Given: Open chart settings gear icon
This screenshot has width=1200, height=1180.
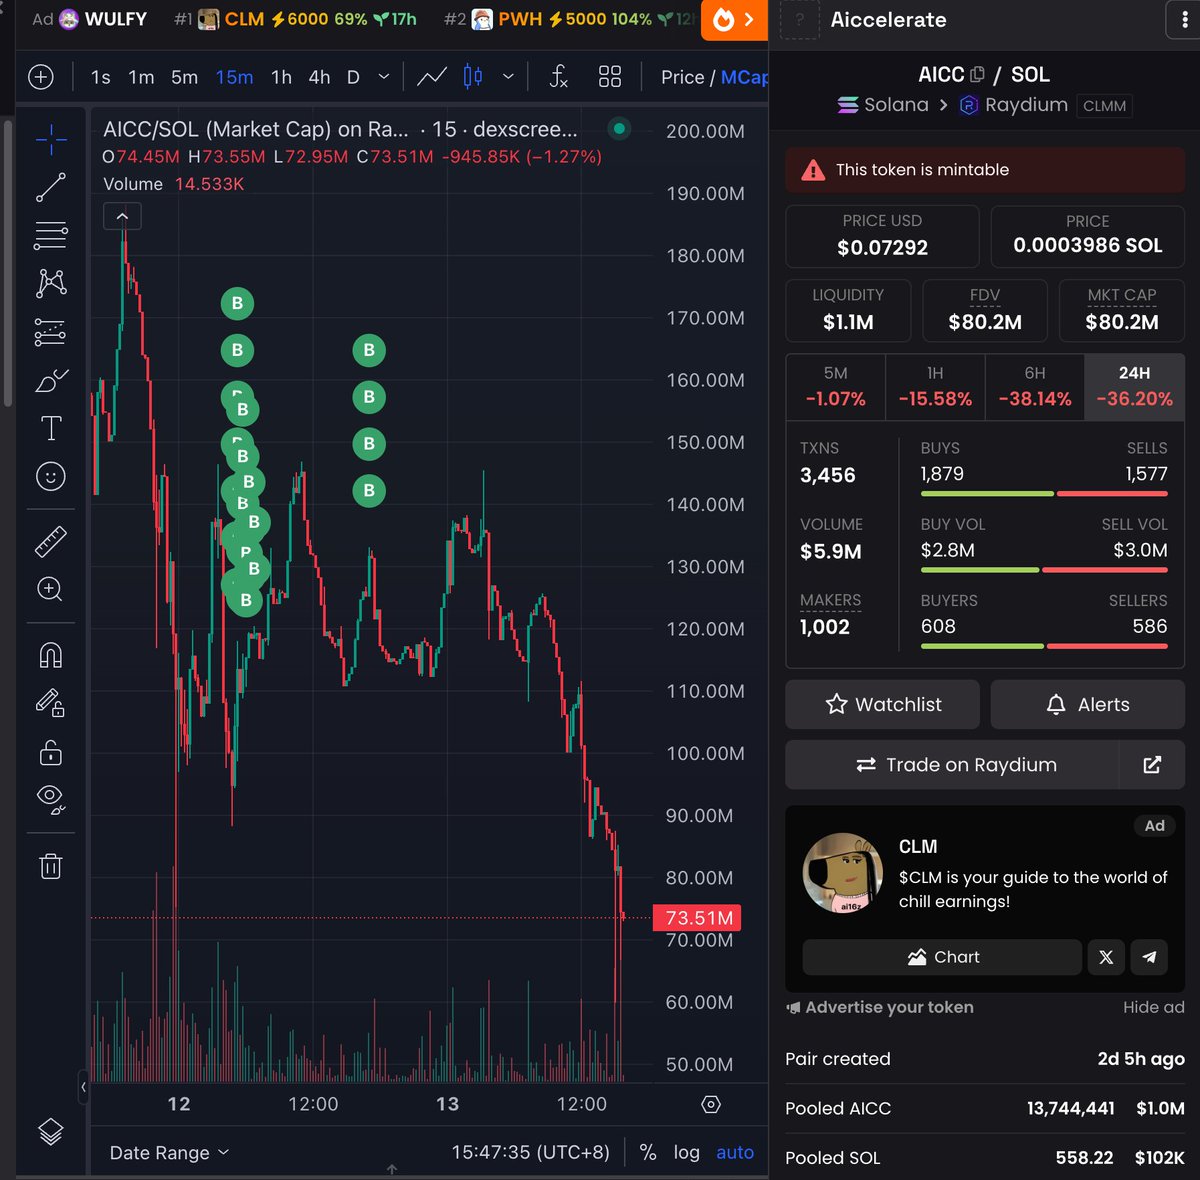Looking at the screenshot, I should click(x=711, y=1104).
